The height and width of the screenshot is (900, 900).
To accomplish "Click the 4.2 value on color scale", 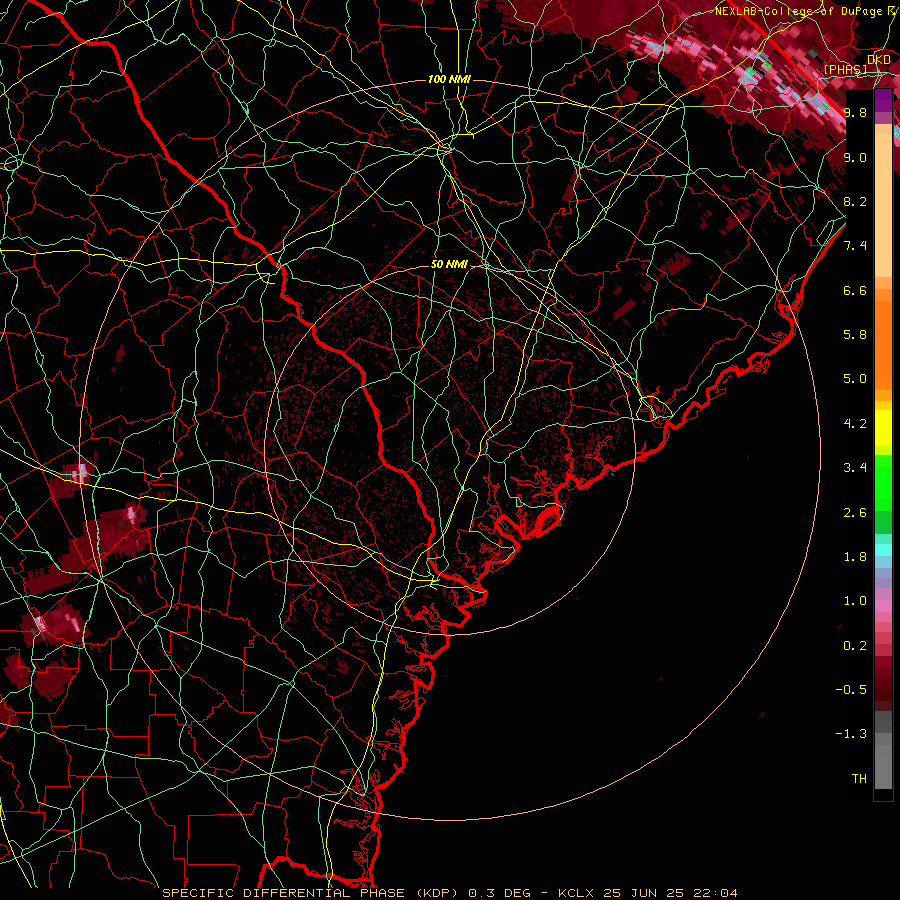I will 855,424.
